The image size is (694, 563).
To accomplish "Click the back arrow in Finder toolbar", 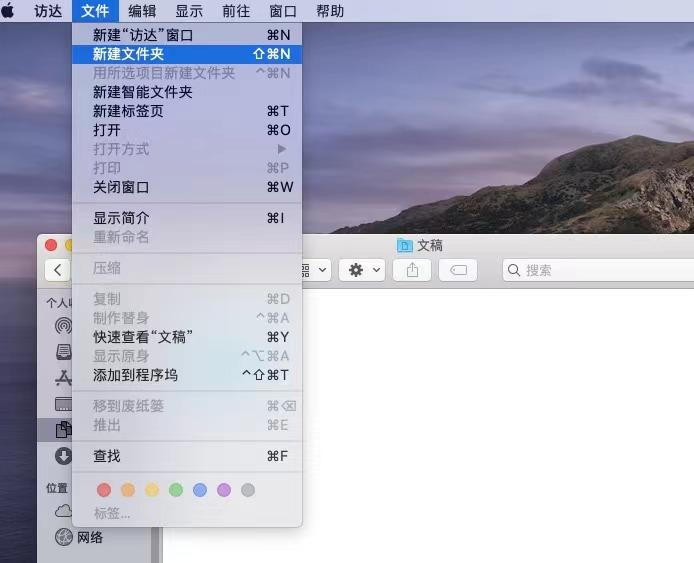I will pyautogui.click(x=58, y=270).
